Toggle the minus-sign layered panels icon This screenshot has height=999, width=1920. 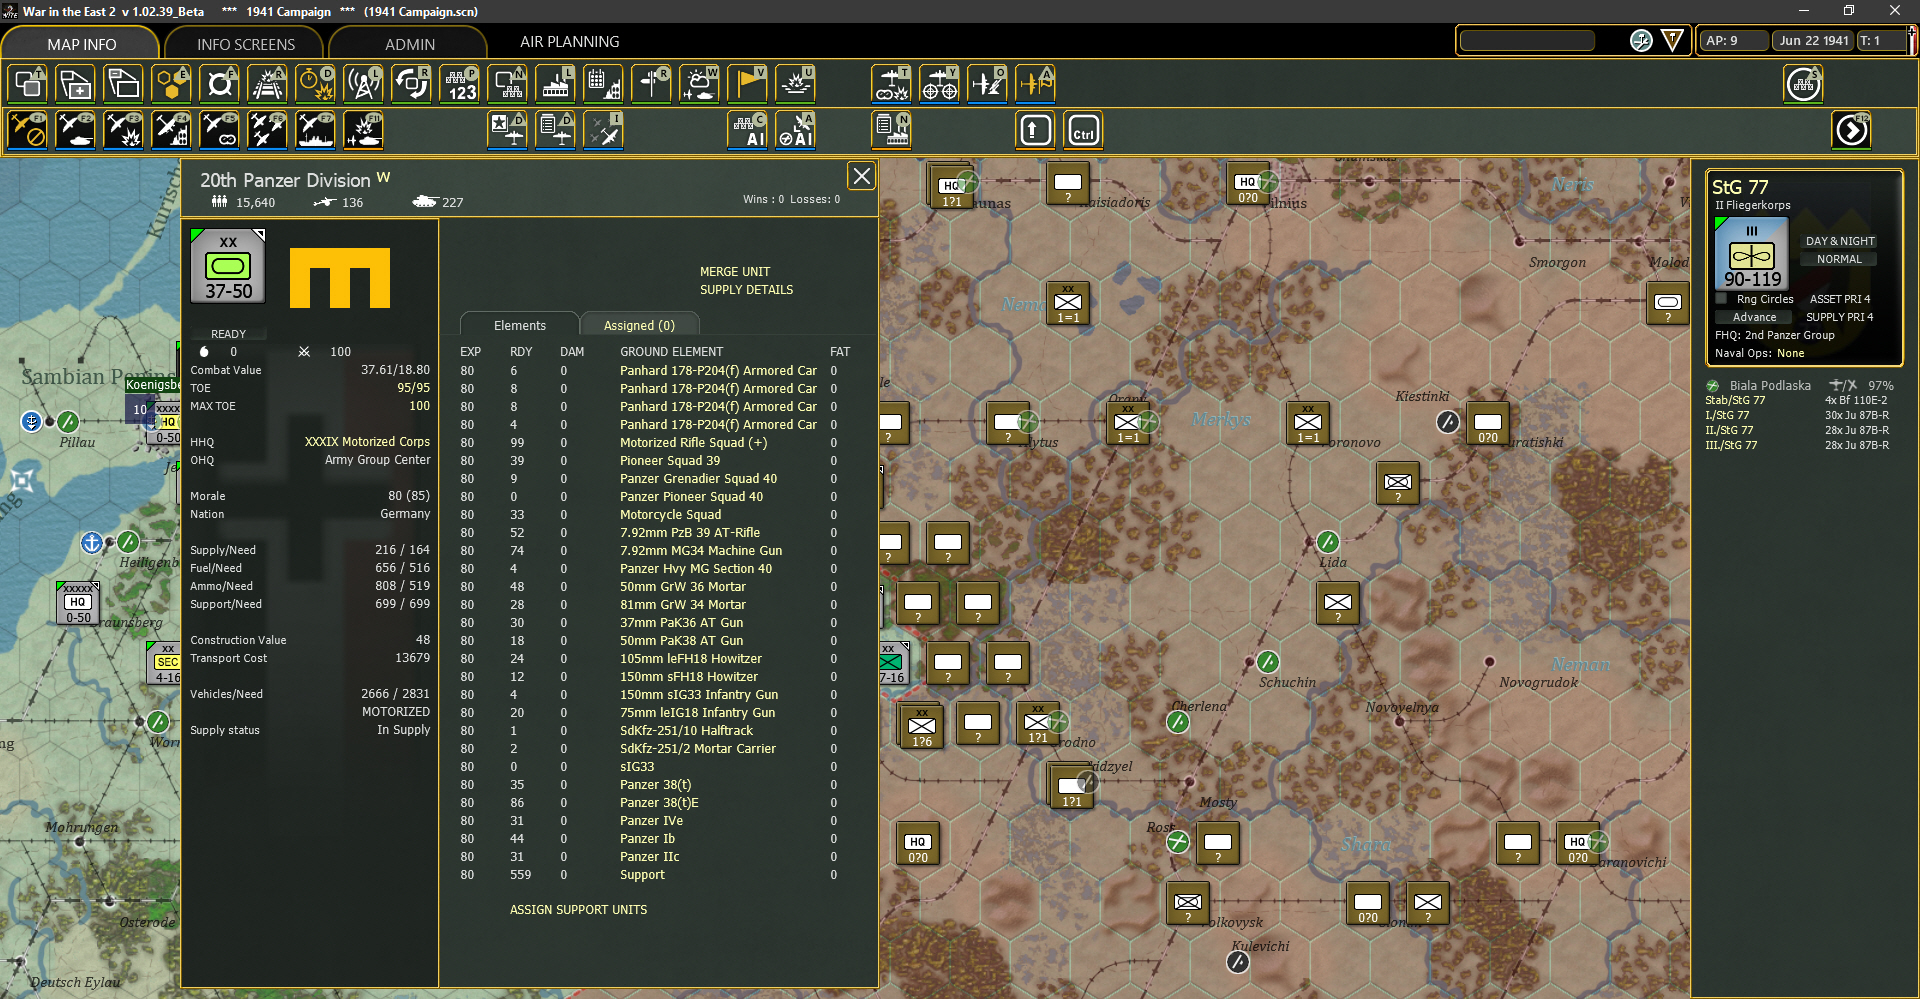click(x=123, y=84)
